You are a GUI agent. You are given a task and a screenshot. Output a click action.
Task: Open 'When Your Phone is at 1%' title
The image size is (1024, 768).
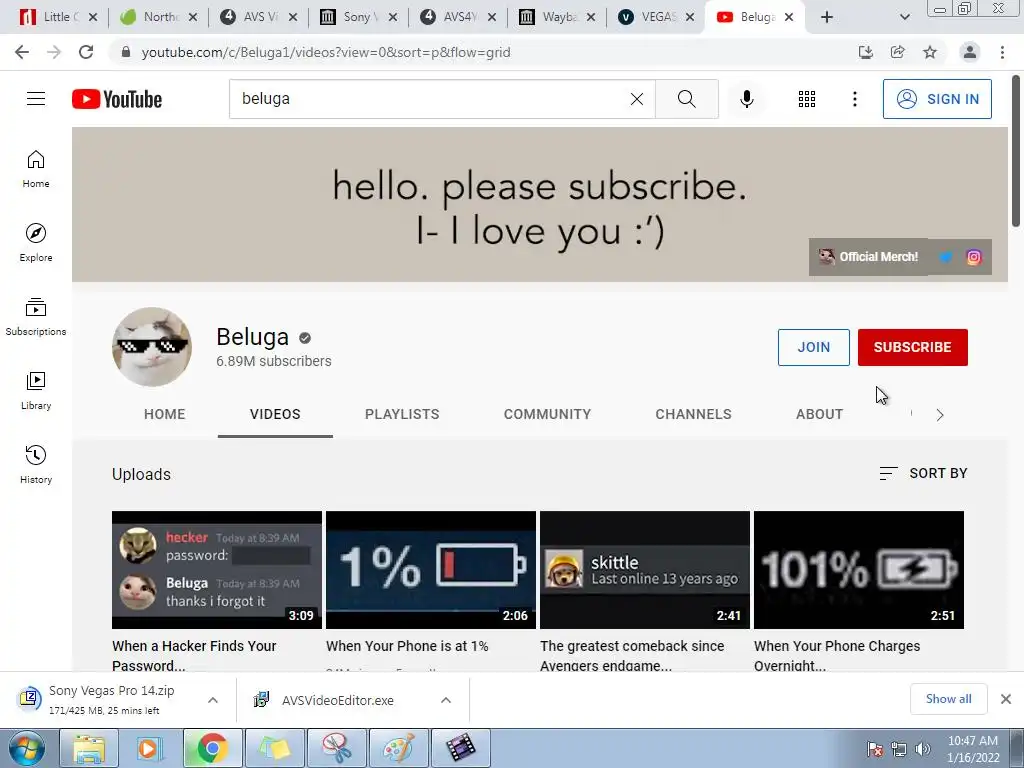[x=407, y=646]
